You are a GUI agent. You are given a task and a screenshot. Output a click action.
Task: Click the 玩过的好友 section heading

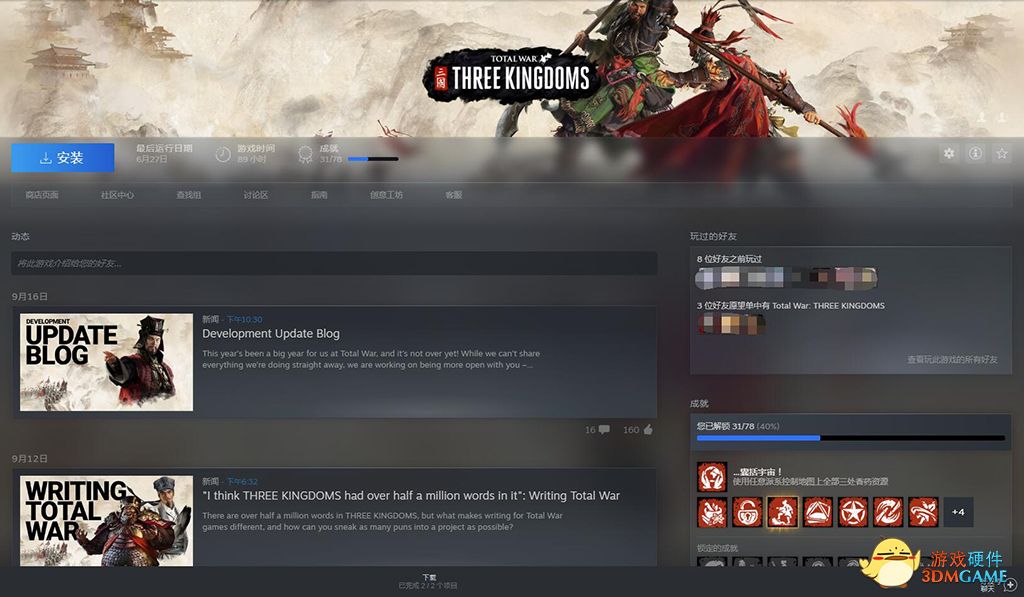pos(713,236)
